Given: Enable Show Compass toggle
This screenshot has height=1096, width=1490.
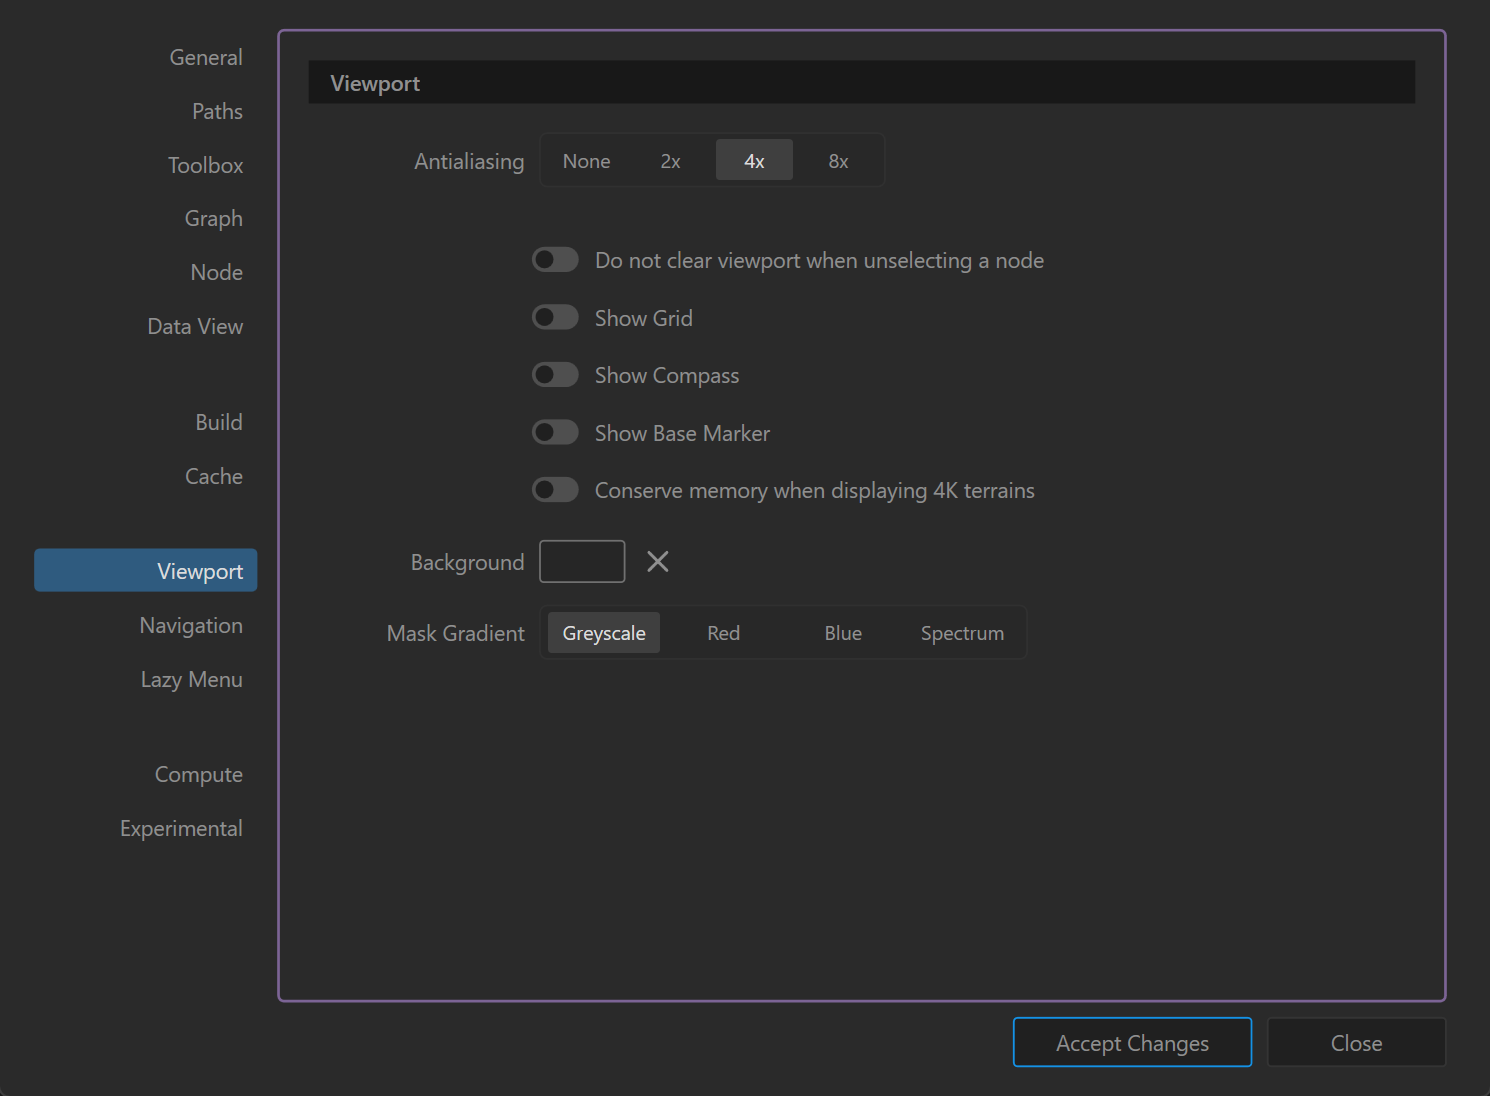Looking at the screenshot, I should (555, 375).
